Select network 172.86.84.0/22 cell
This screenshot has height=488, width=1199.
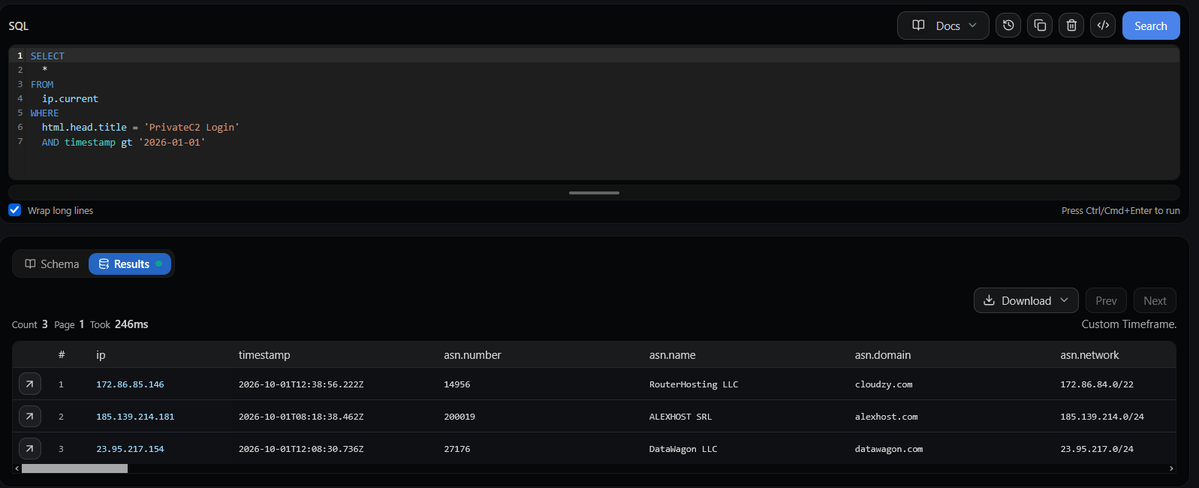(1097, 385)
